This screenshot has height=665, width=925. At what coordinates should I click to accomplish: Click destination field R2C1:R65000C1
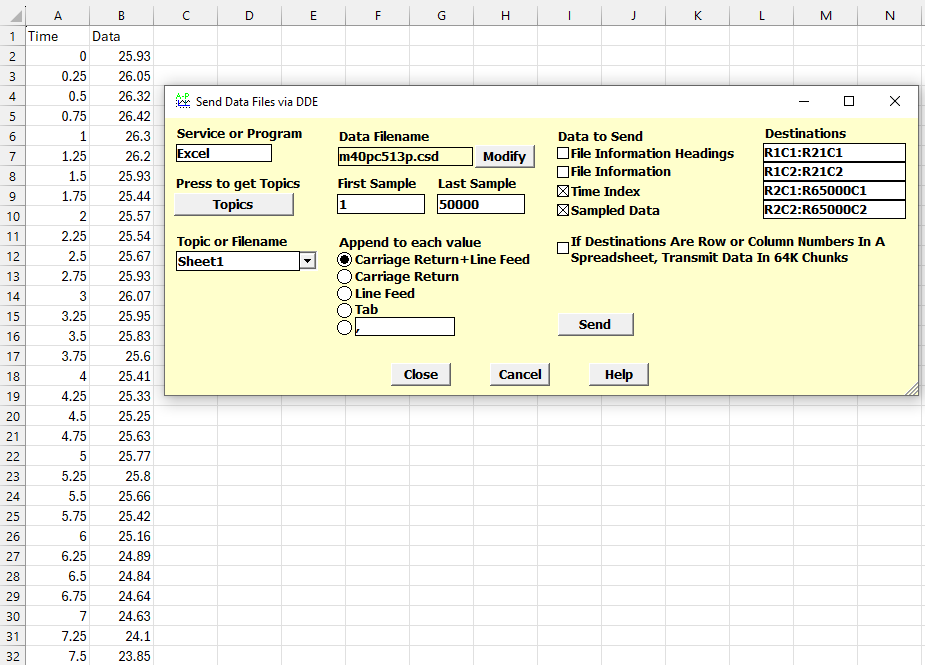[x=835, y=190]
